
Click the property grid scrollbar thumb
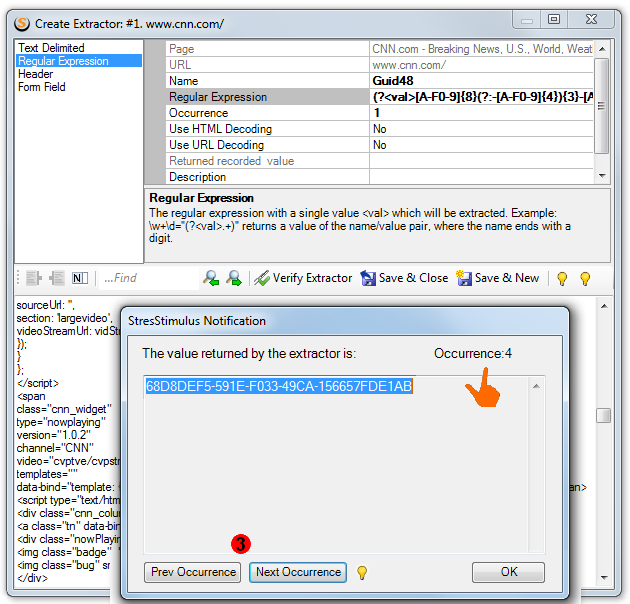click(x=601, y=106)
